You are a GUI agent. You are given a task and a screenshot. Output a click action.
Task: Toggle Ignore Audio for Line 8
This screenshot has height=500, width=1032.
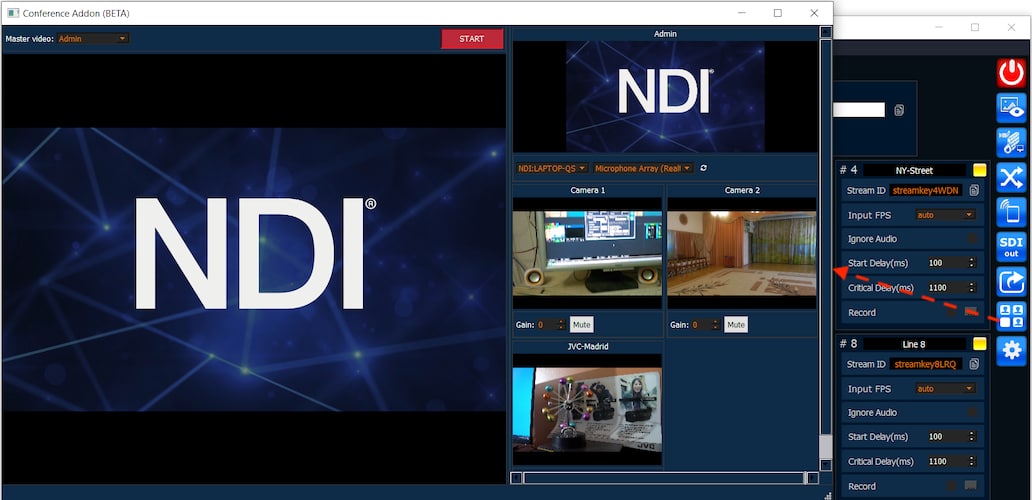pyautogui.click(x=971, y=412)
